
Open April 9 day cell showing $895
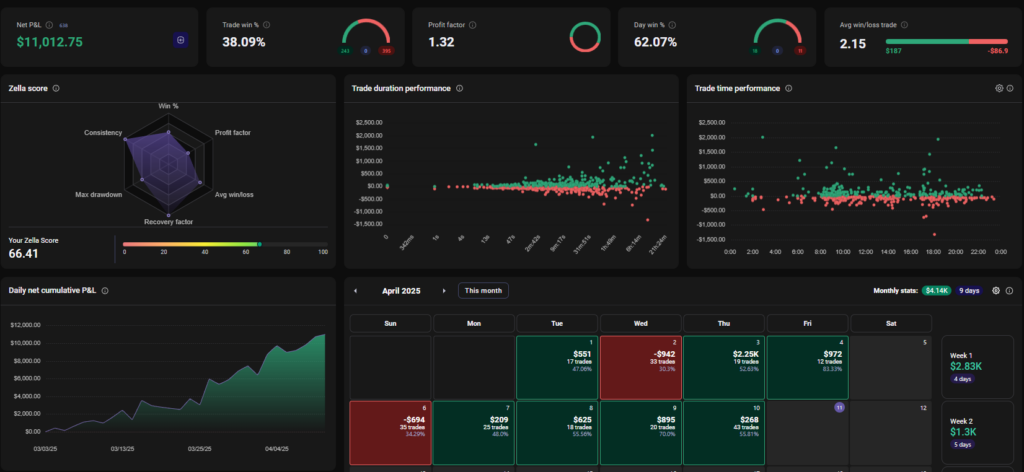point(641,433)
